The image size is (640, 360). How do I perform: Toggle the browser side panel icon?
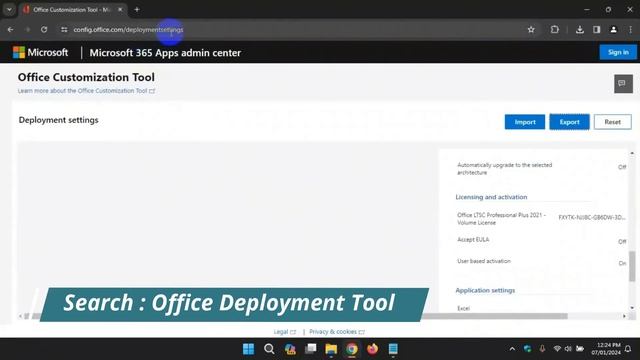pyautogui.click(x=596, y=29)
